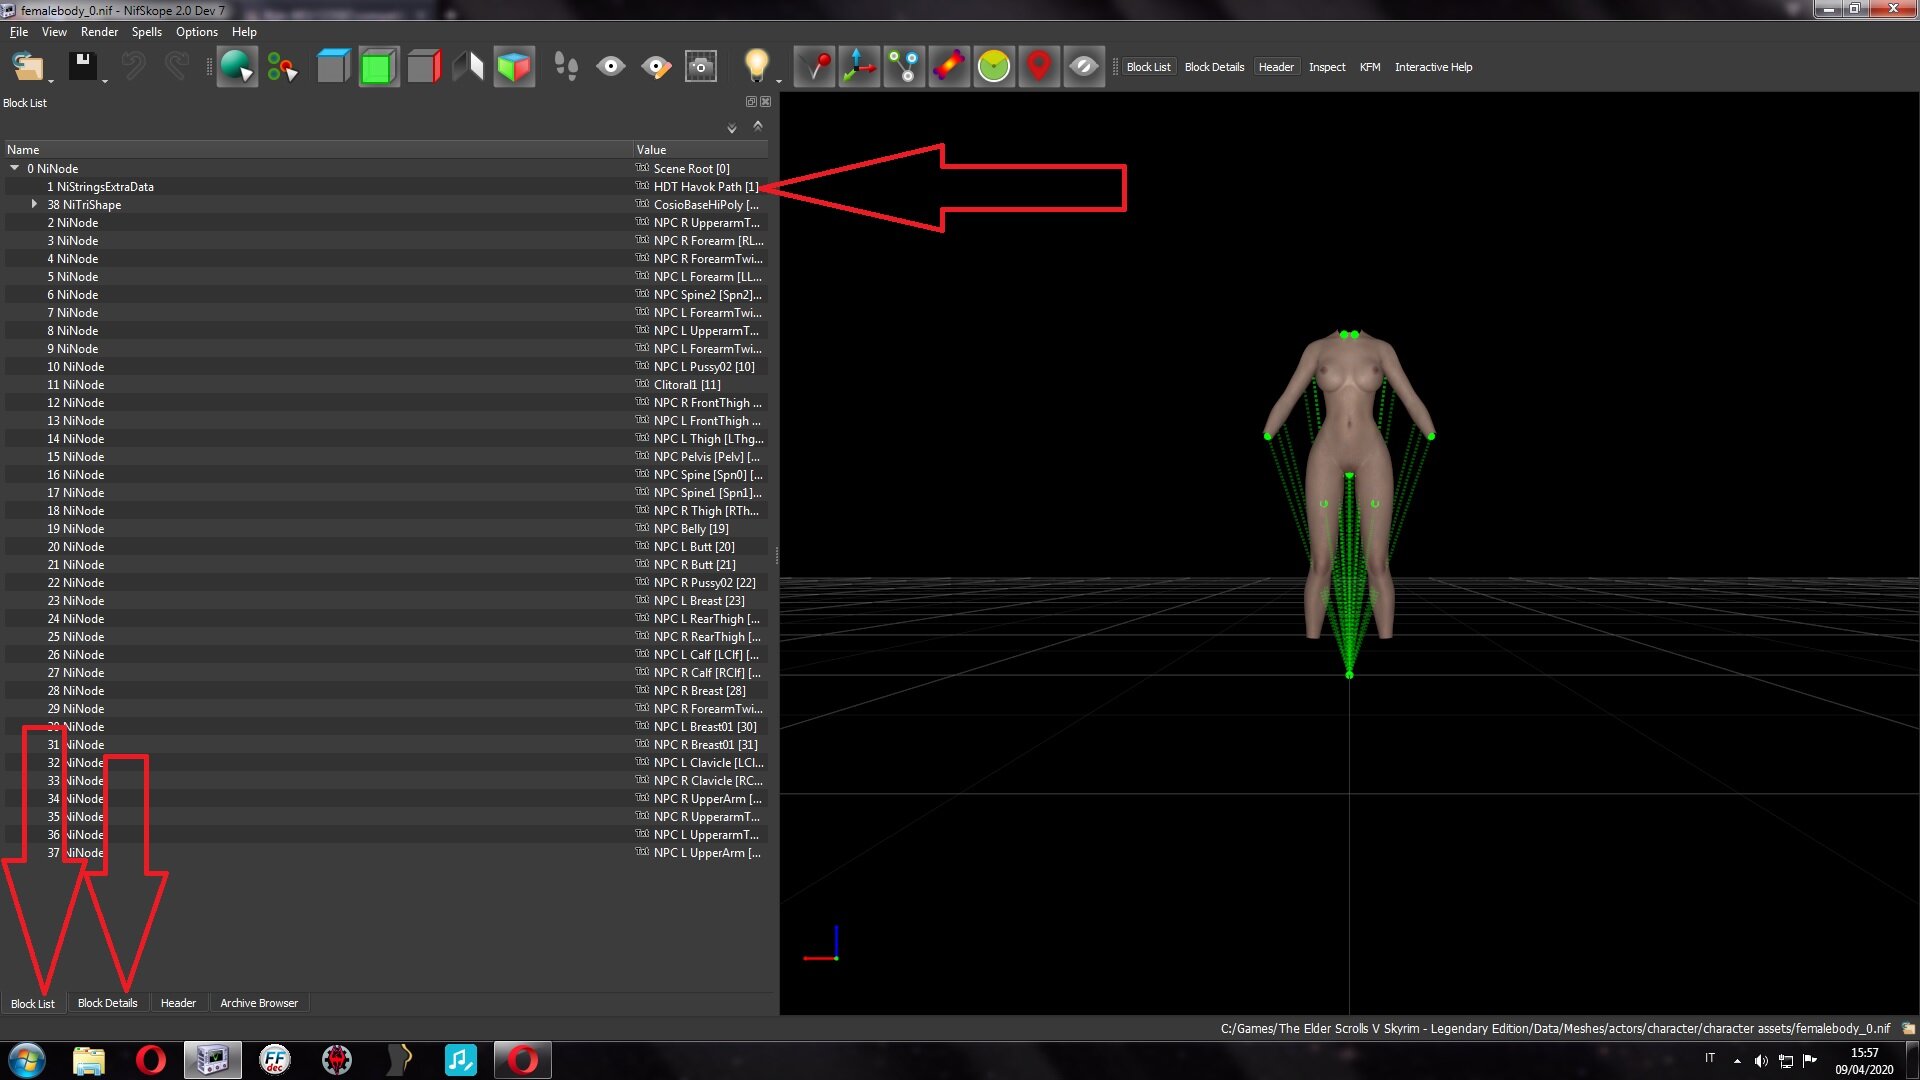1920x1080 pixels.
Task: Open the Spells menu
Action: pos(146,32)
